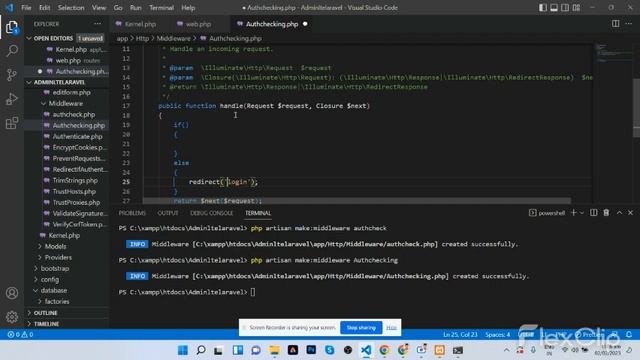The image size is (640, 360).
Task: Toggle secondary side bar layout icon
Action: coord(565,7)
